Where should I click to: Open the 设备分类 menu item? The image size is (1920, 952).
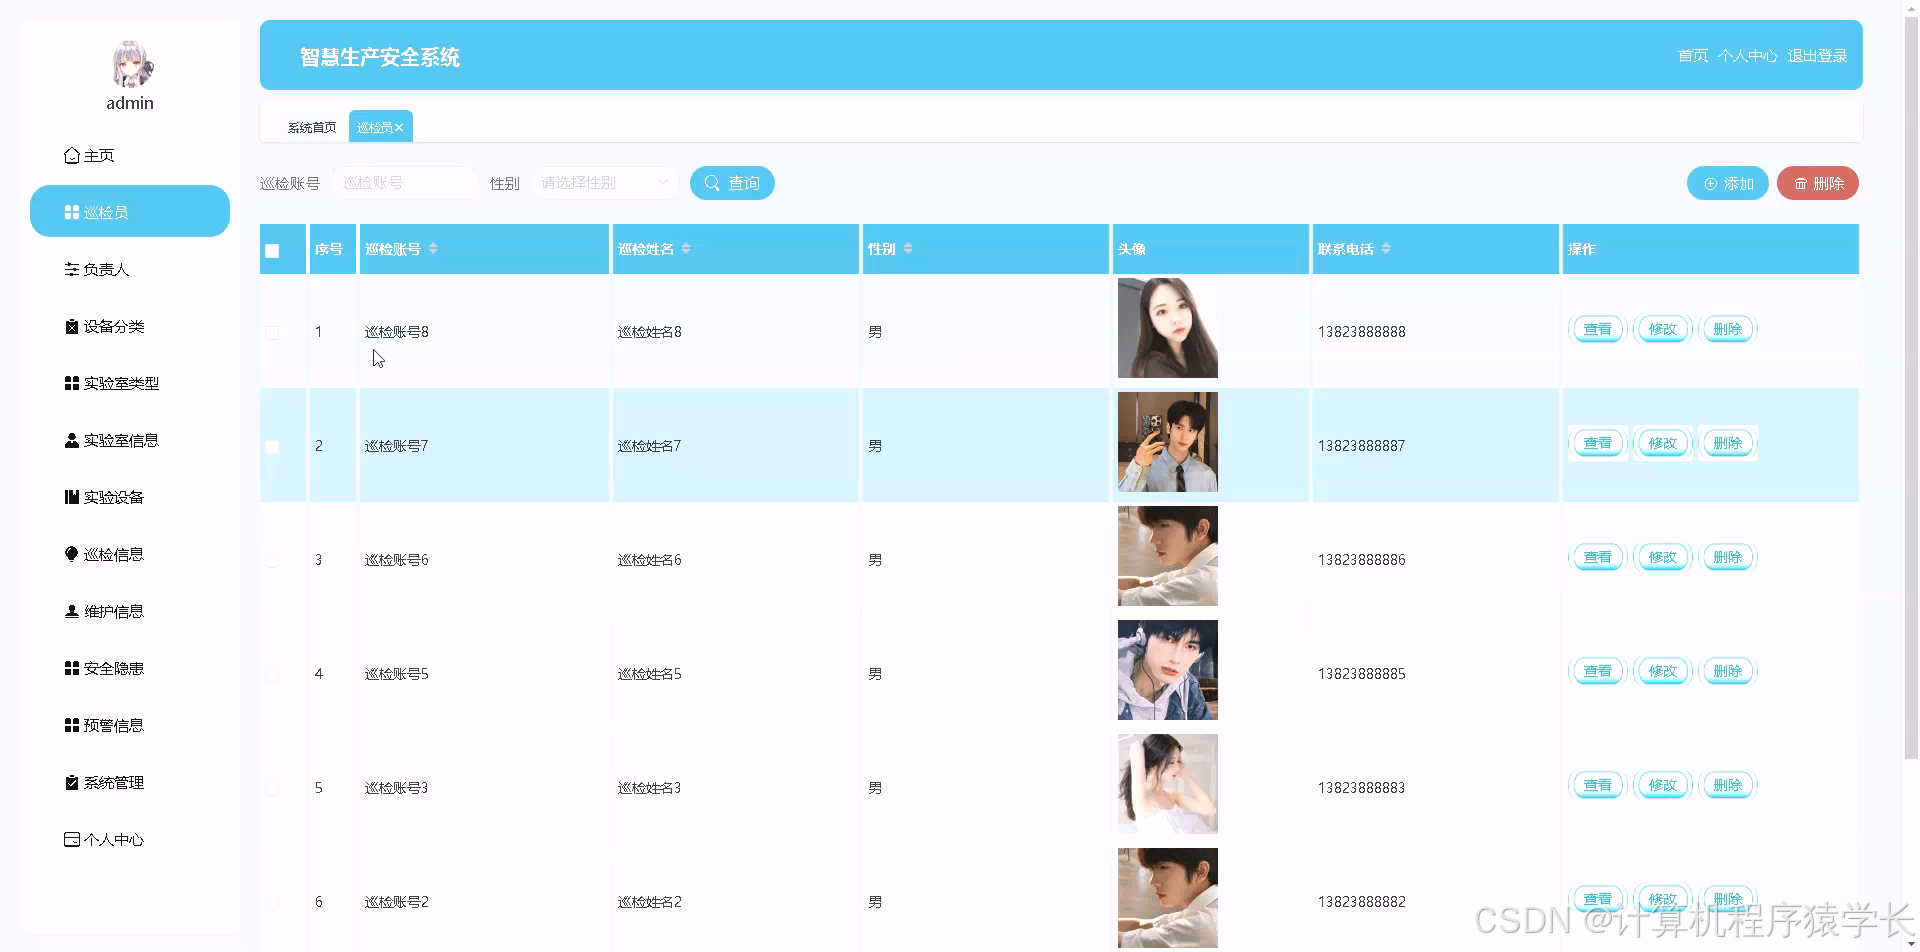click(130, 326)
